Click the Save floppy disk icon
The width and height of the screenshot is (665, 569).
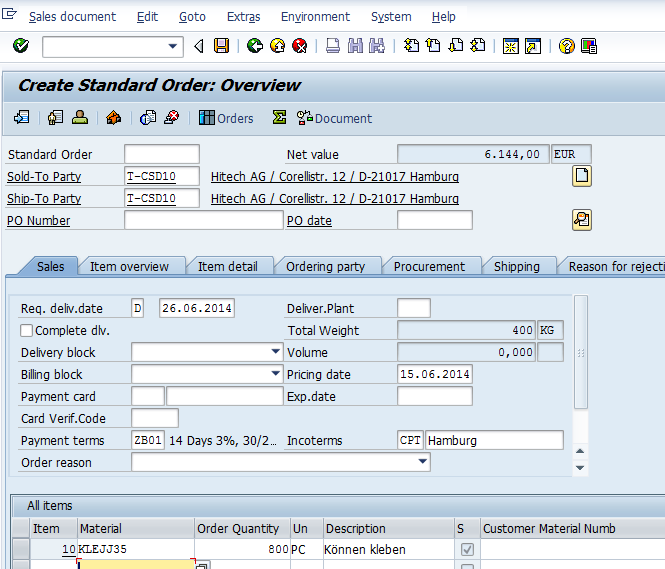click(x=221, y=45)
